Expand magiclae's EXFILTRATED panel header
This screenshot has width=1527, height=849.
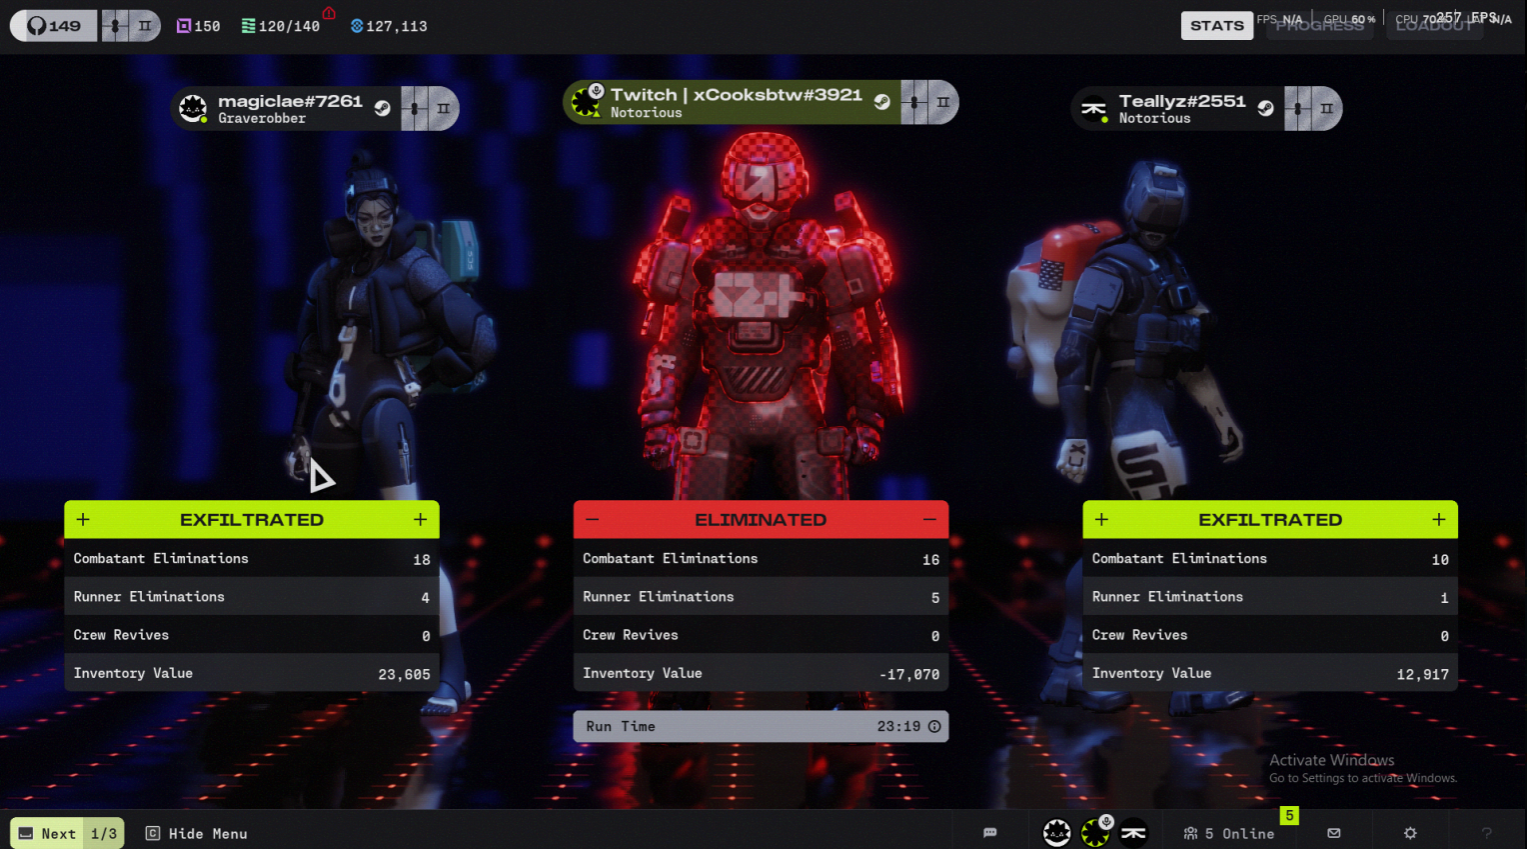point(251,520)
